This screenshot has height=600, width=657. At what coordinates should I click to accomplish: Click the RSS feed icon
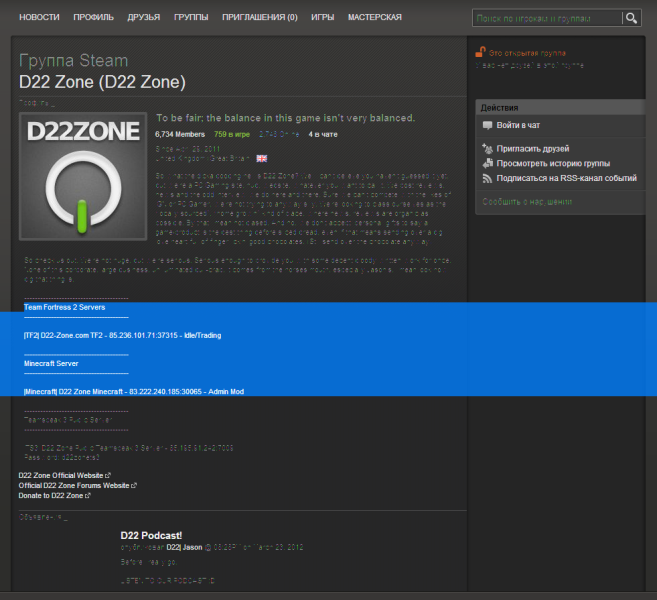tap(487, 178)
